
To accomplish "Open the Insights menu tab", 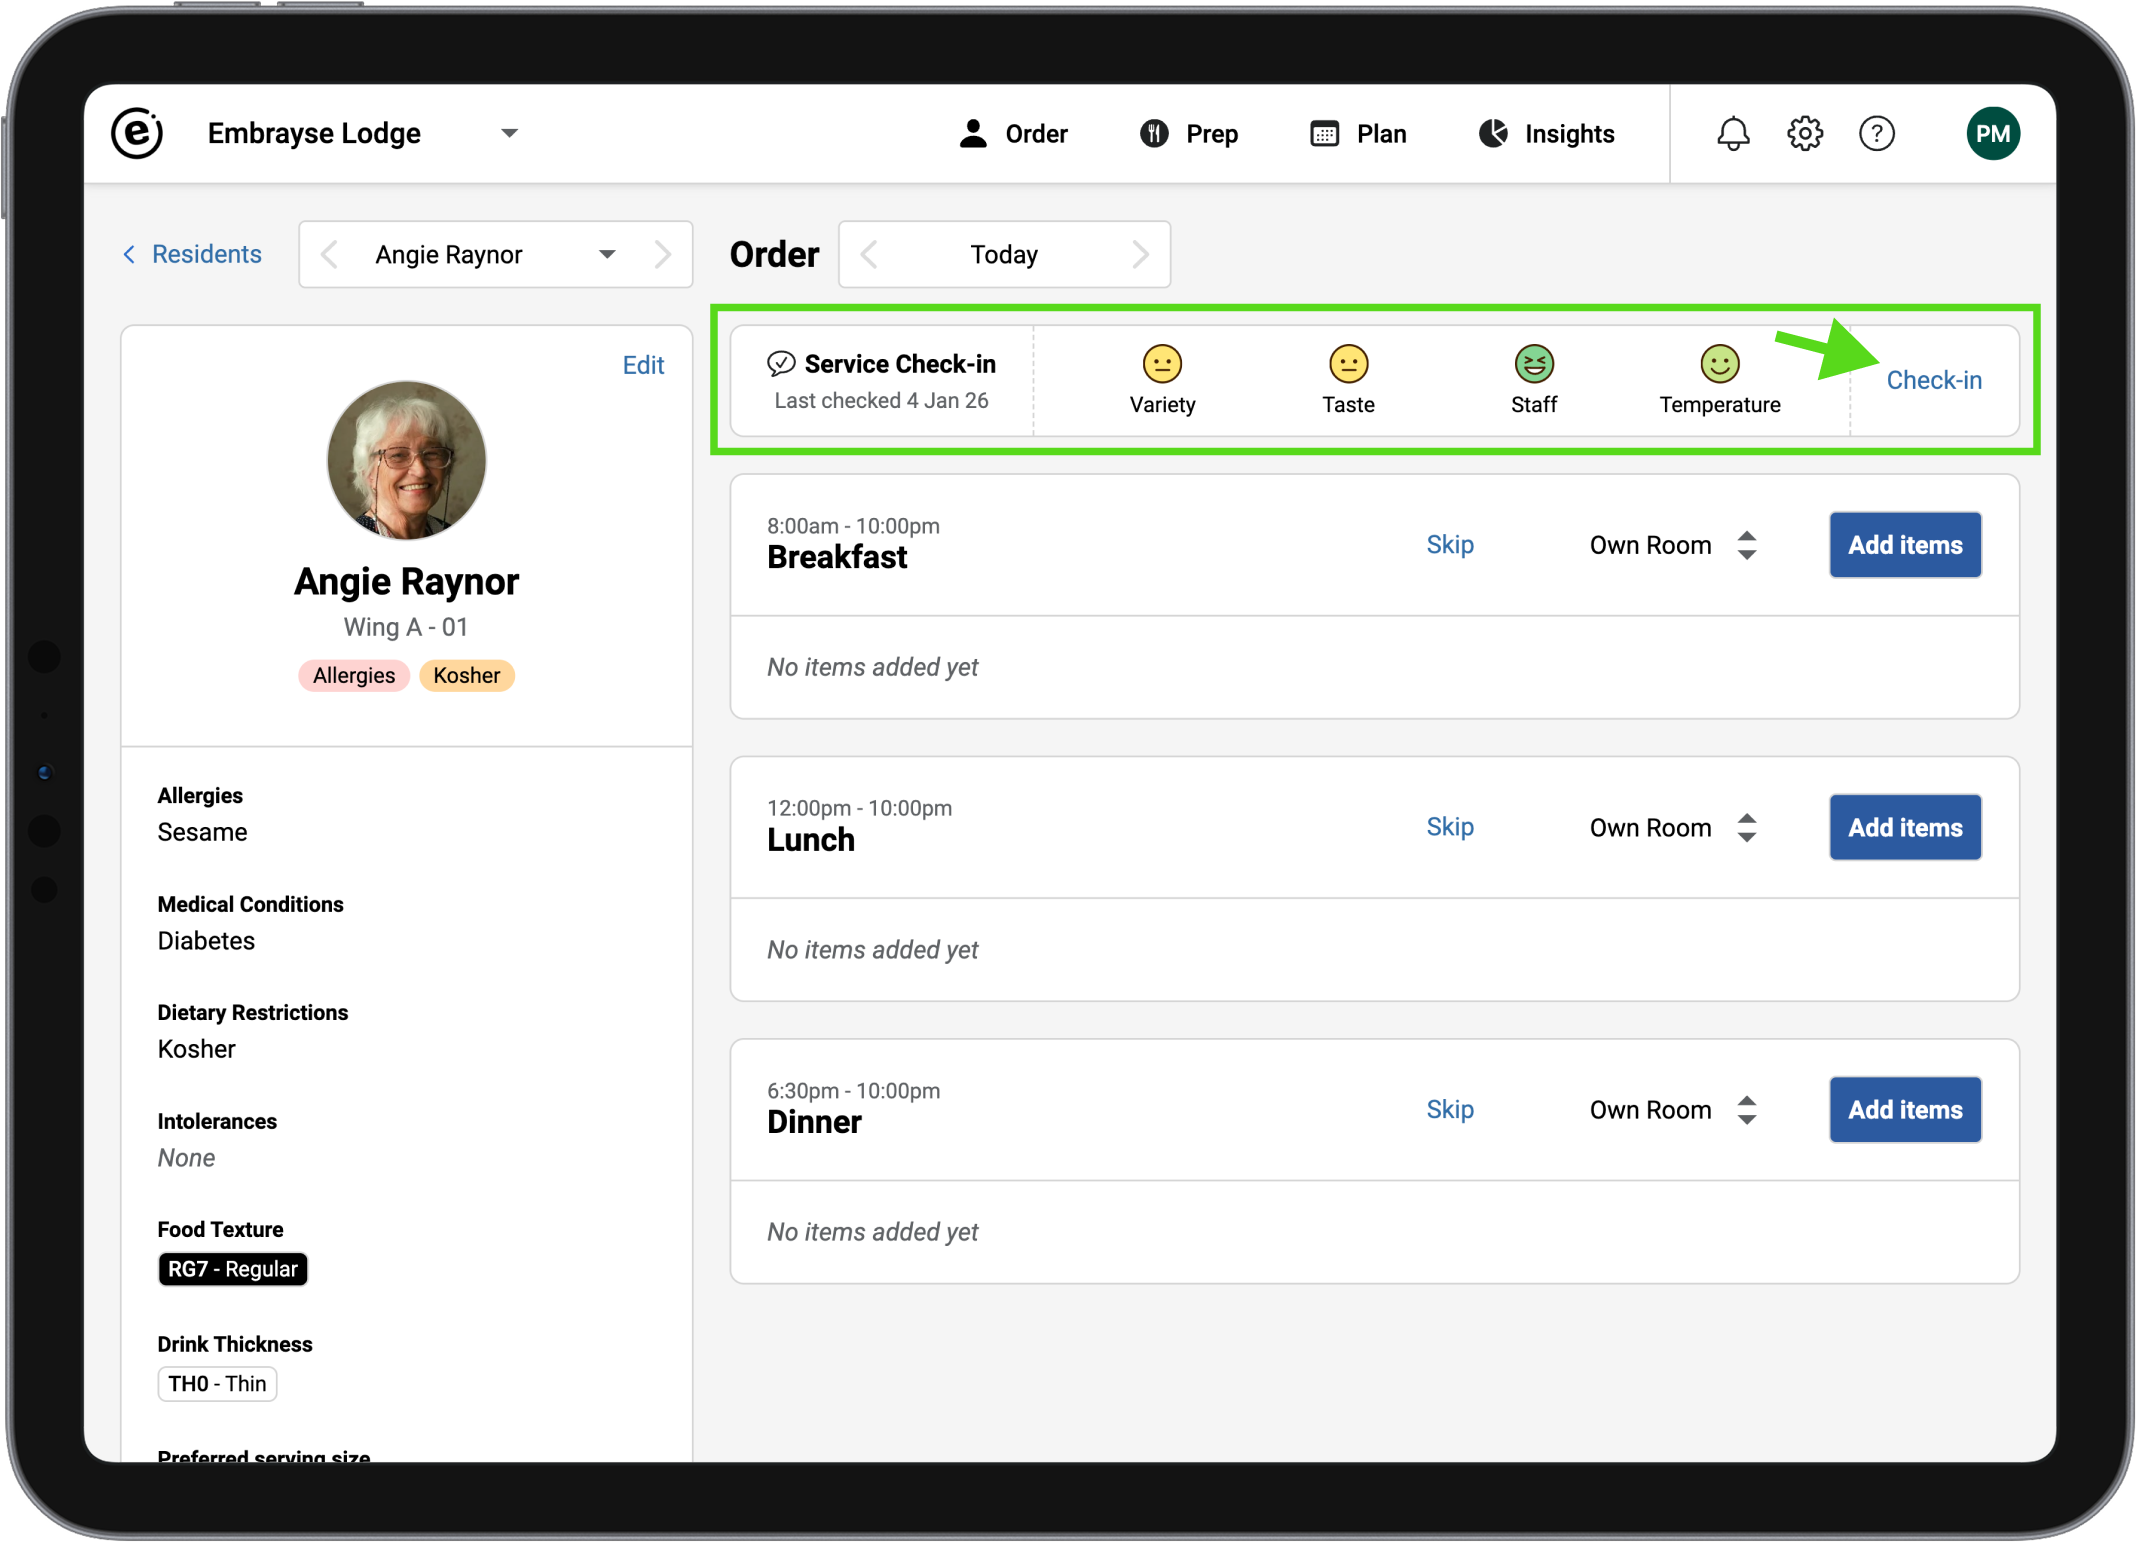I will (x=1546, y=134).
